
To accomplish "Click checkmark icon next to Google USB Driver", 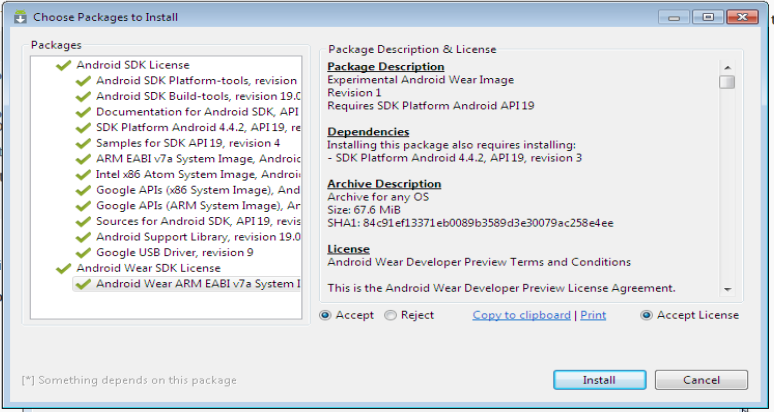I will (83, 253).
